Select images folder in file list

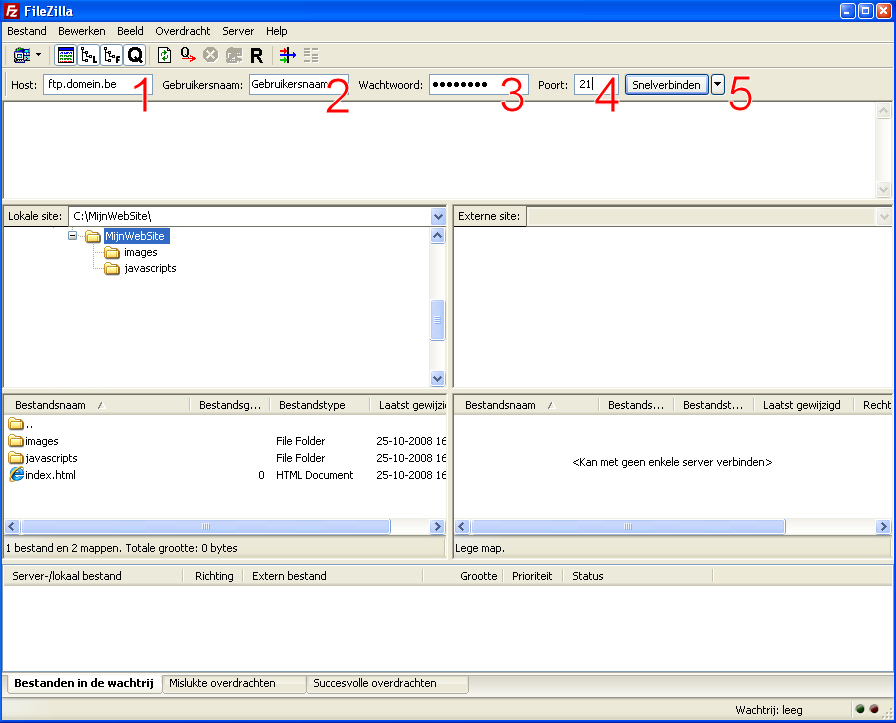click(x=34, y=441)
